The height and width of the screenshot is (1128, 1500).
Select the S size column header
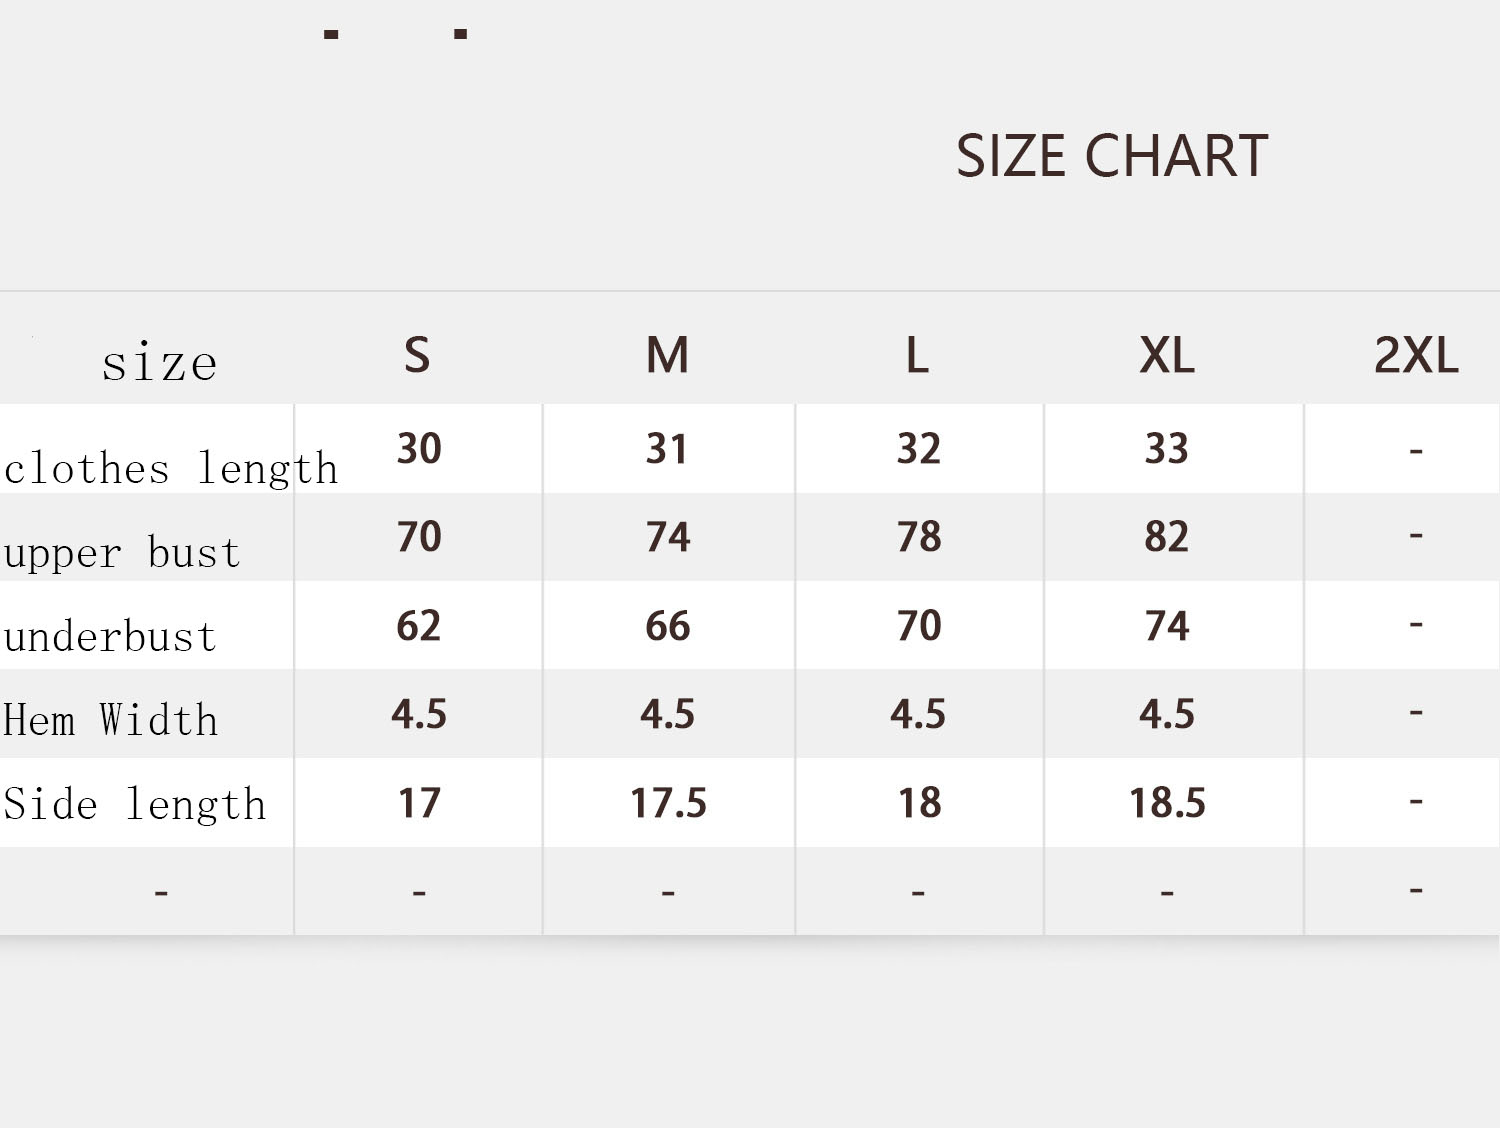point(418,355)
